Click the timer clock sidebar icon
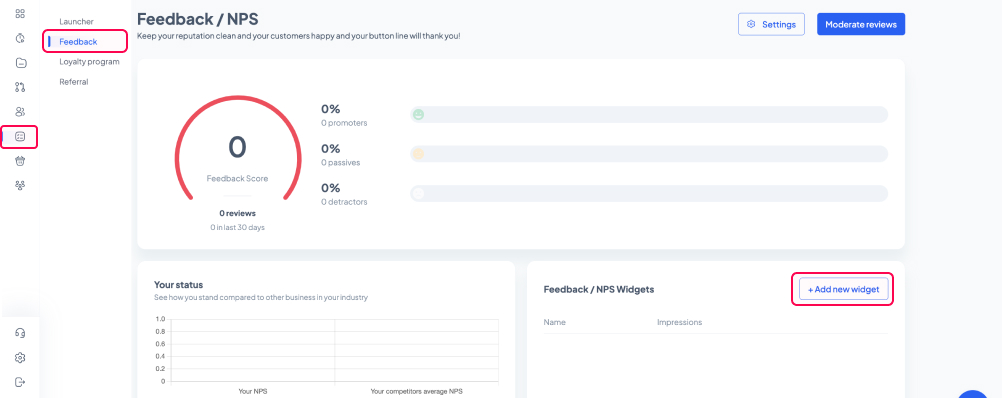This screenshot has width=1002, height=398. pos(20,38)
